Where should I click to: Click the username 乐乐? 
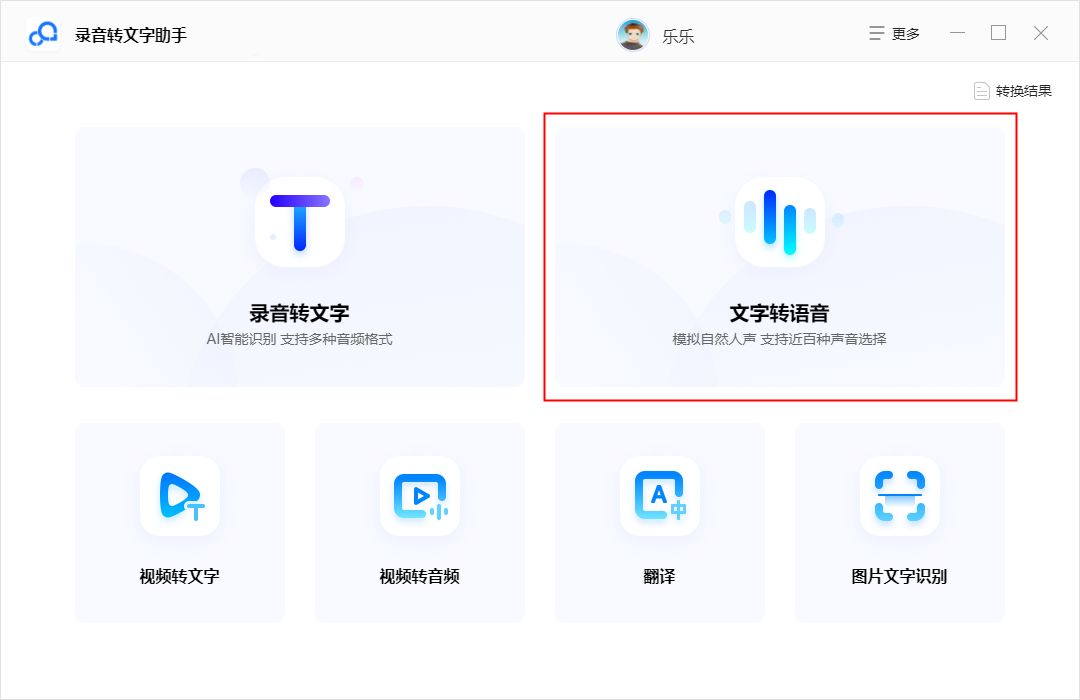[x=678, y=36]
